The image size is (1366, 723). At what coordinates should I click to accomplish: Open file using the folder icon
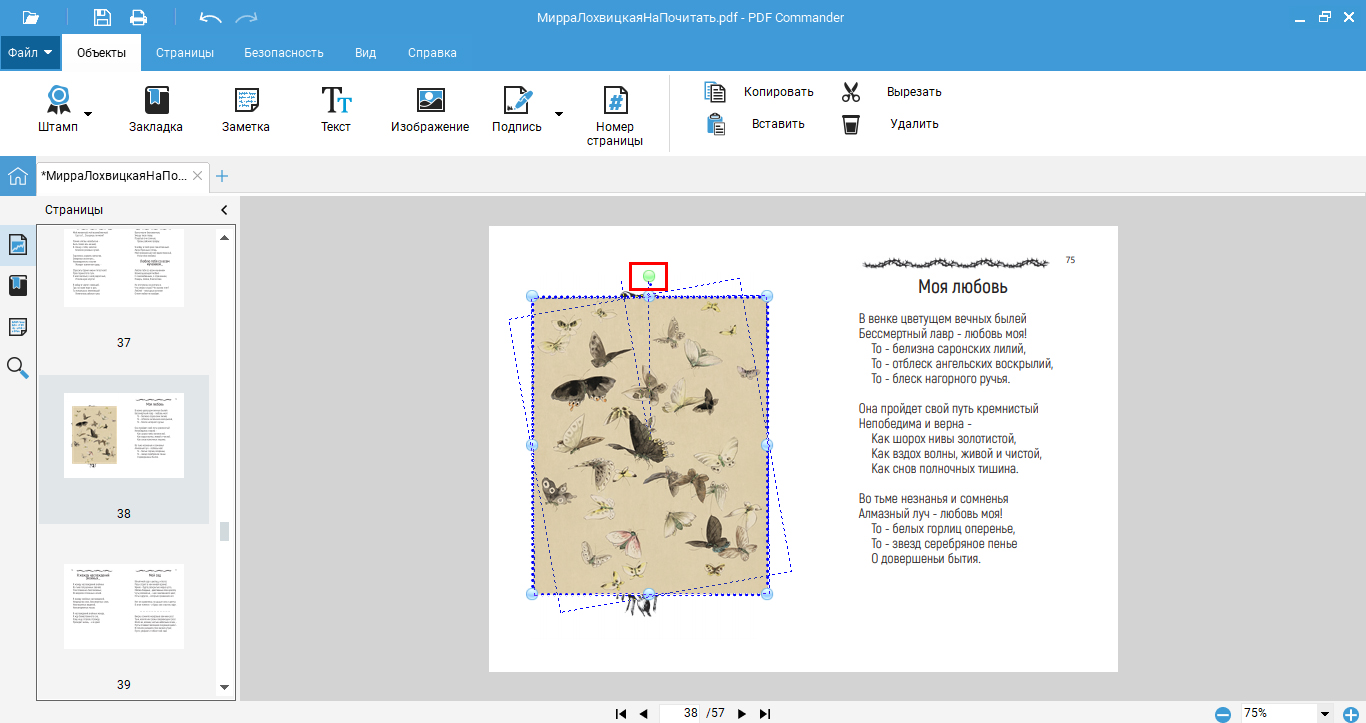30,17
